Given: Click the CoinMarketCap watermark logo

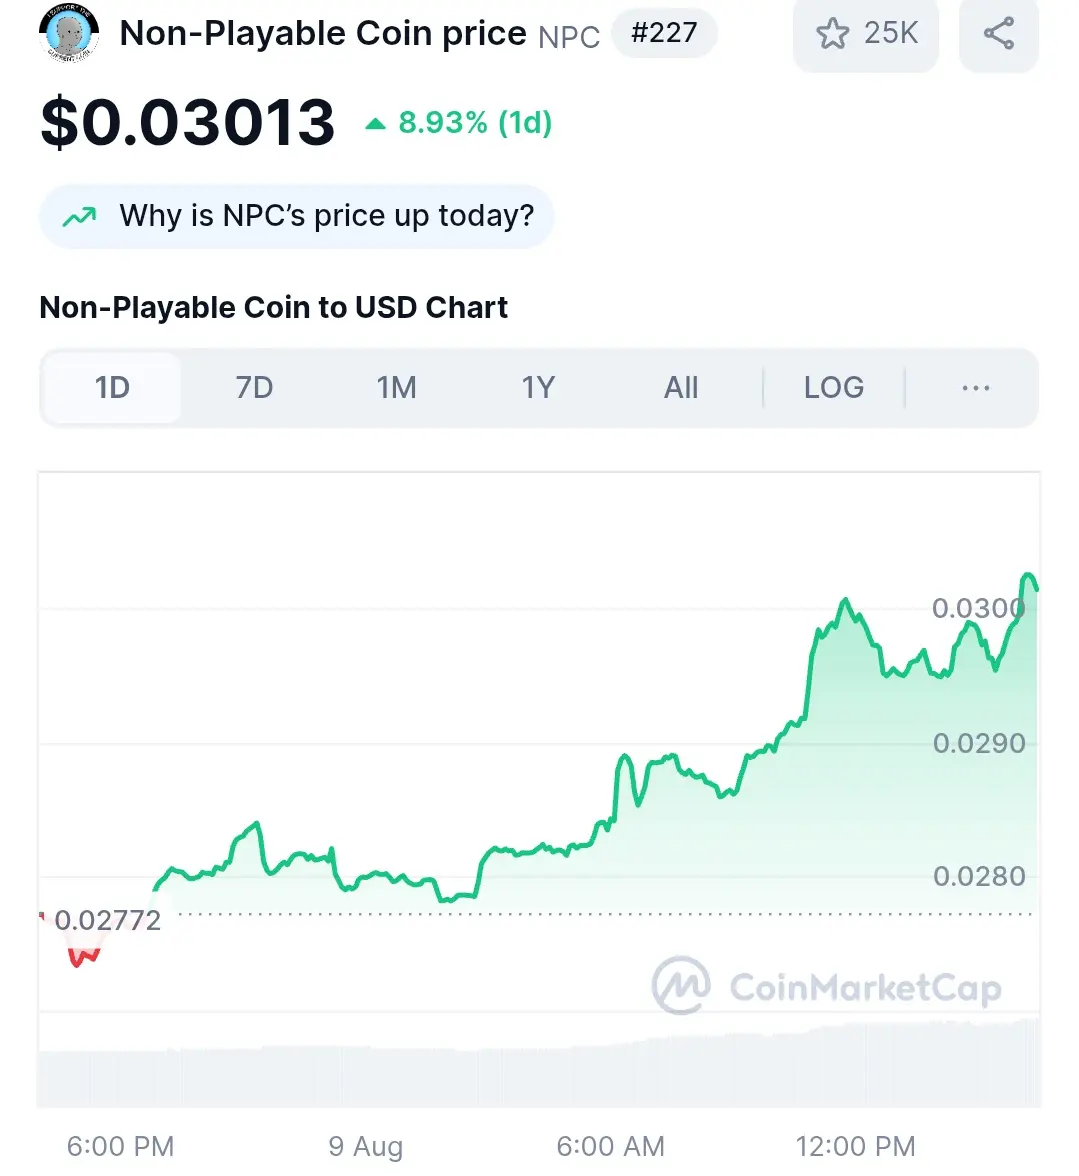Looking at the screenshot, I should [x=827, y=986].
